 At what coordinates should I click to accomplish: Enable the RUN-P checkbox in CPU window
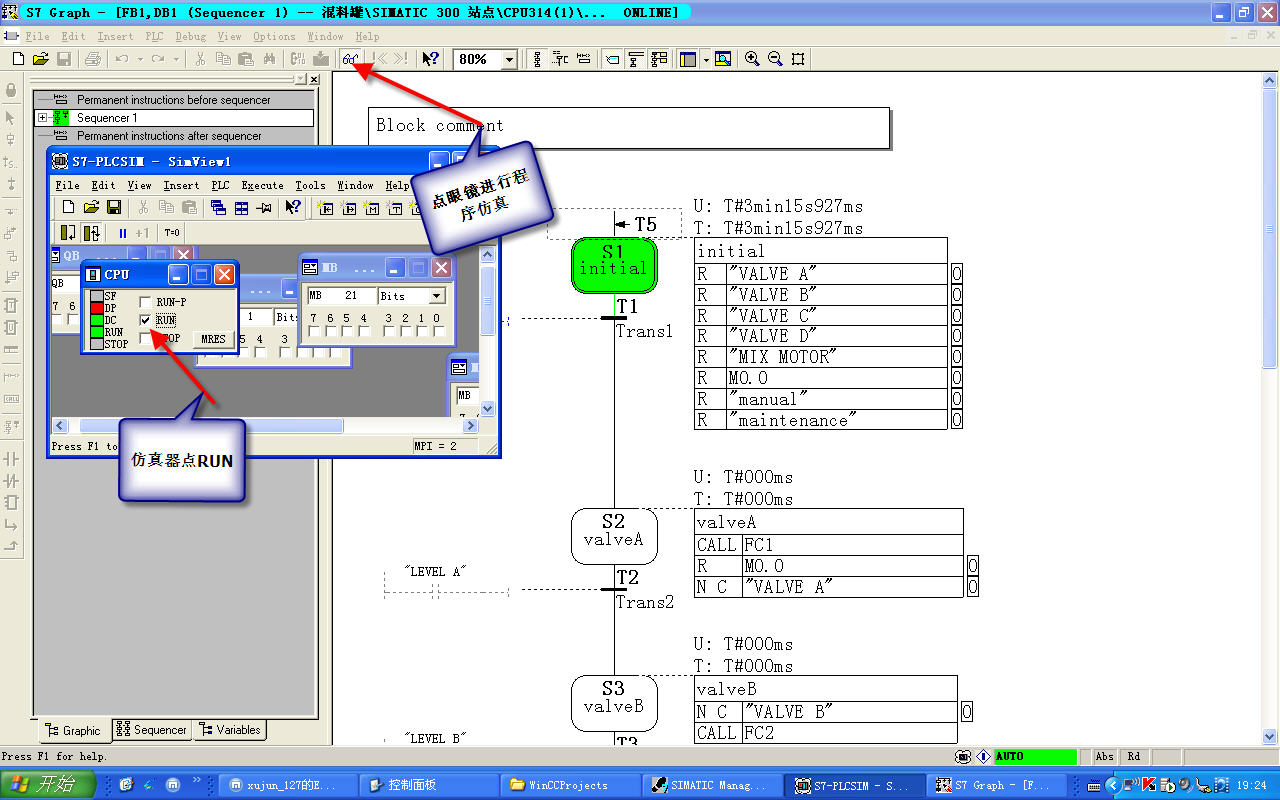[146, 302]
